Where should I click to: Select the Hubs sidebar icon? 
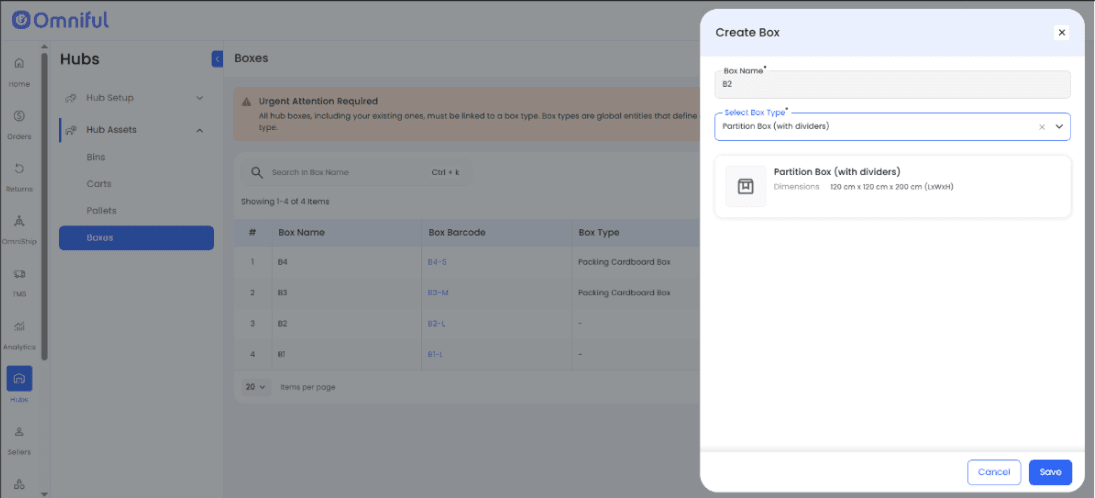[x=19, y=379]
